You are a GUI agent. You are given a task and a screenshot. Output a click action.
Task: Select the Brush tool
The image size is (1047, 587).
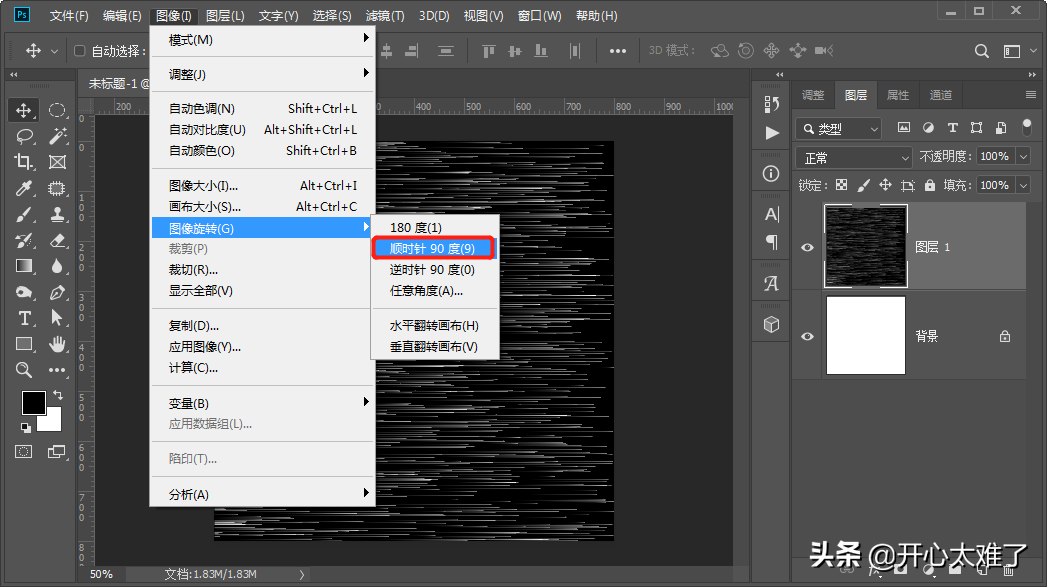coord(23,214)
